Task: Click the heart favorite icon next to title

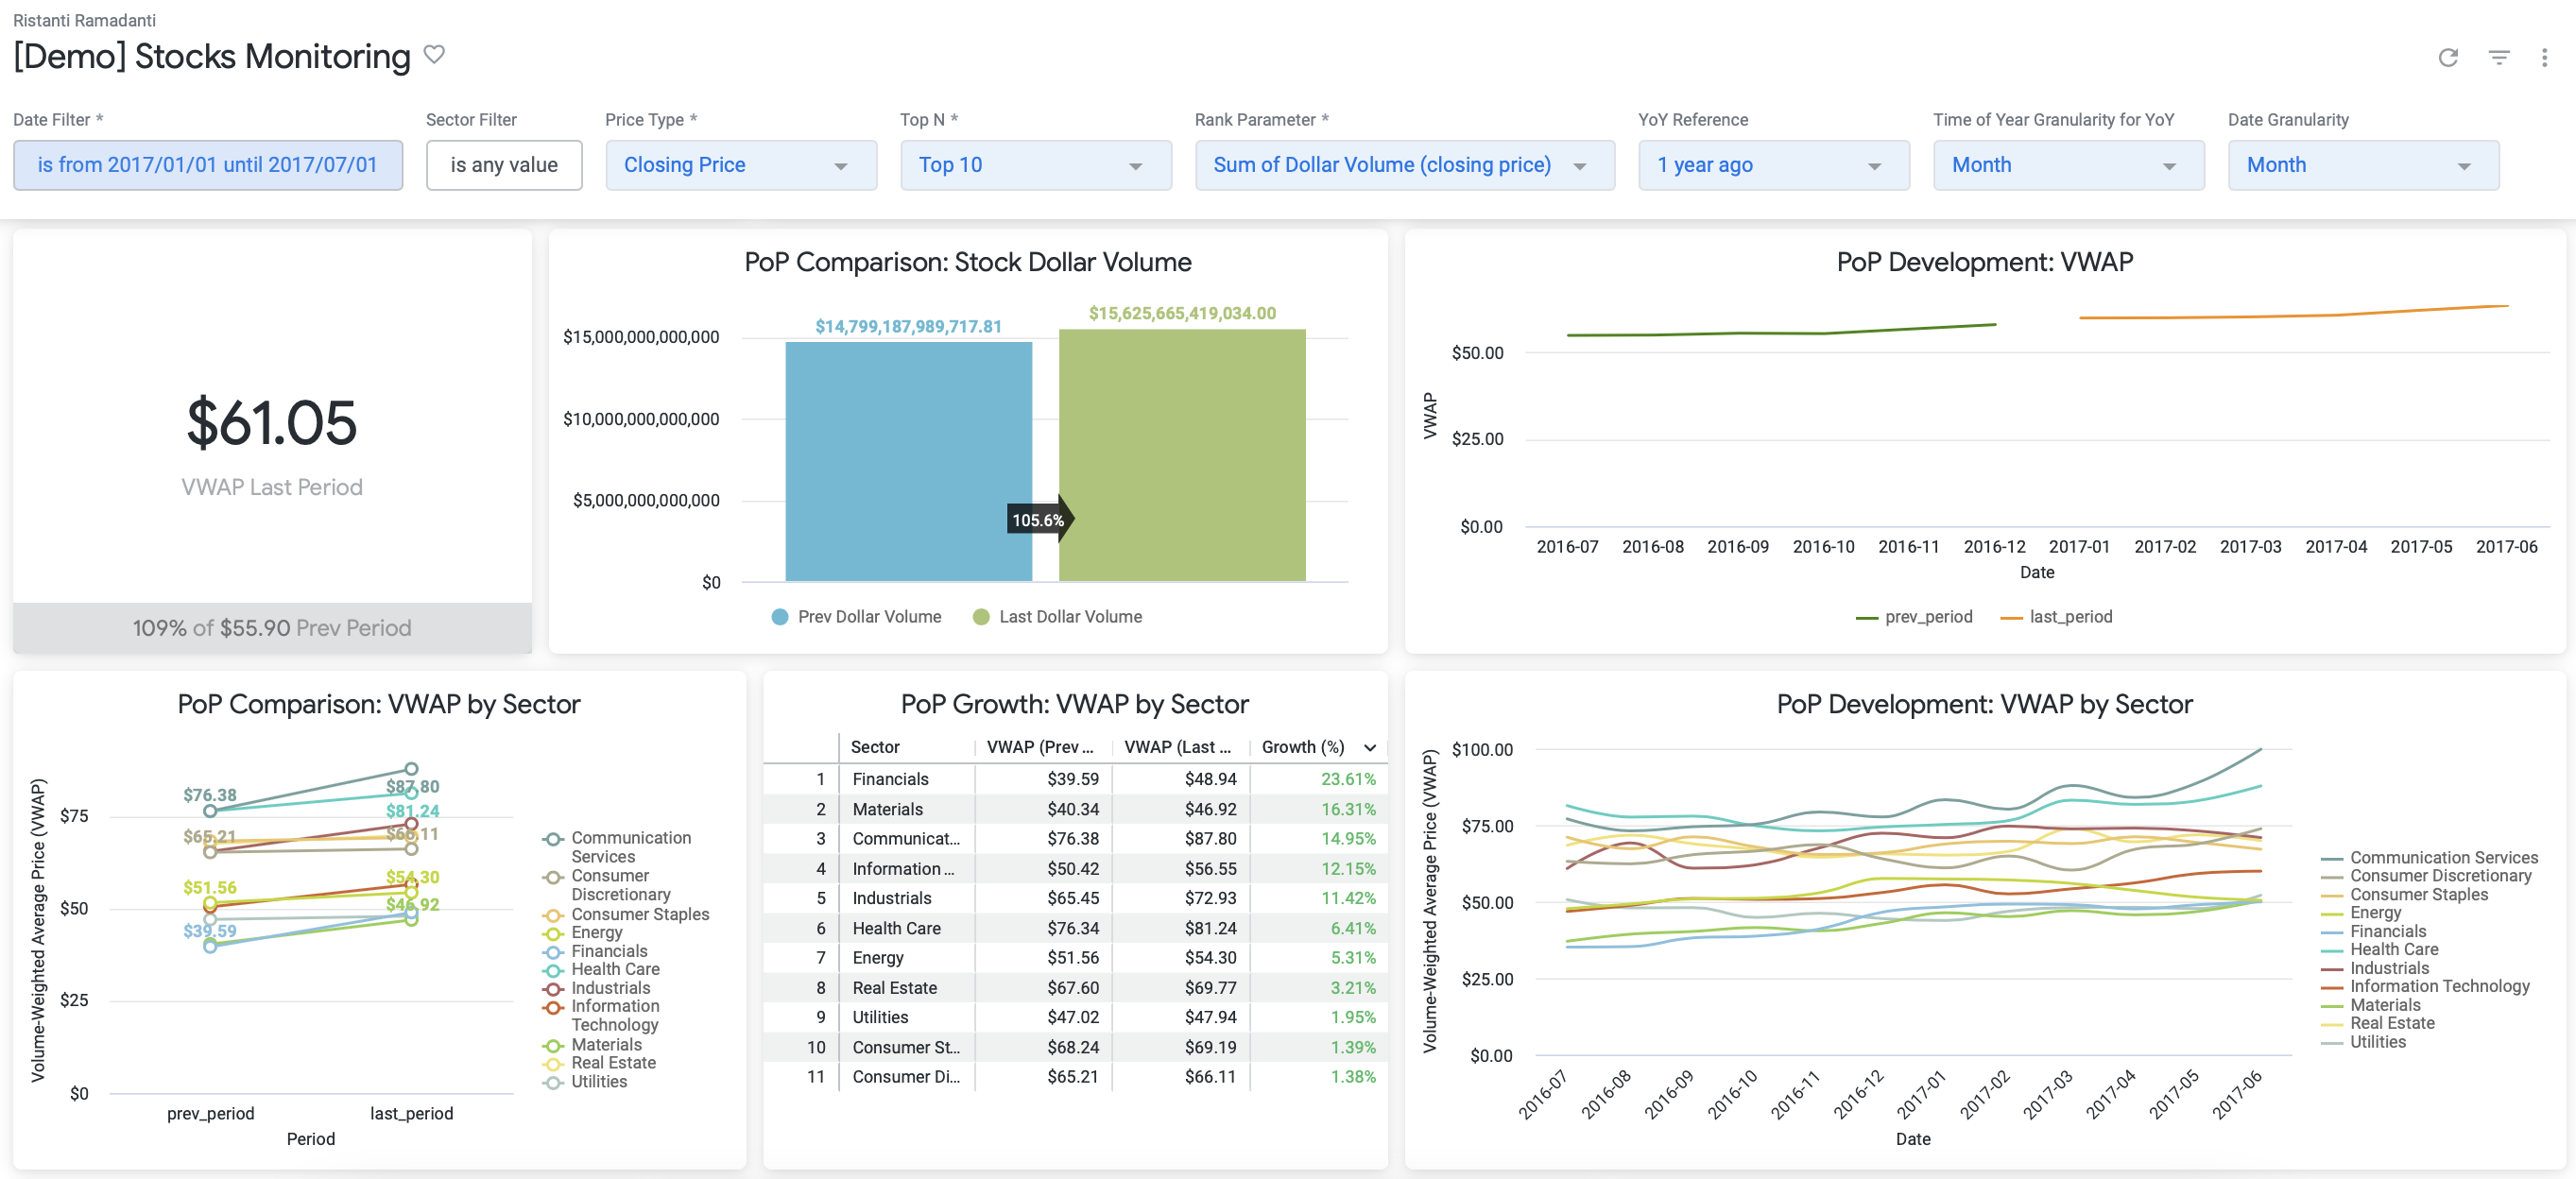Action: point(434,54)
